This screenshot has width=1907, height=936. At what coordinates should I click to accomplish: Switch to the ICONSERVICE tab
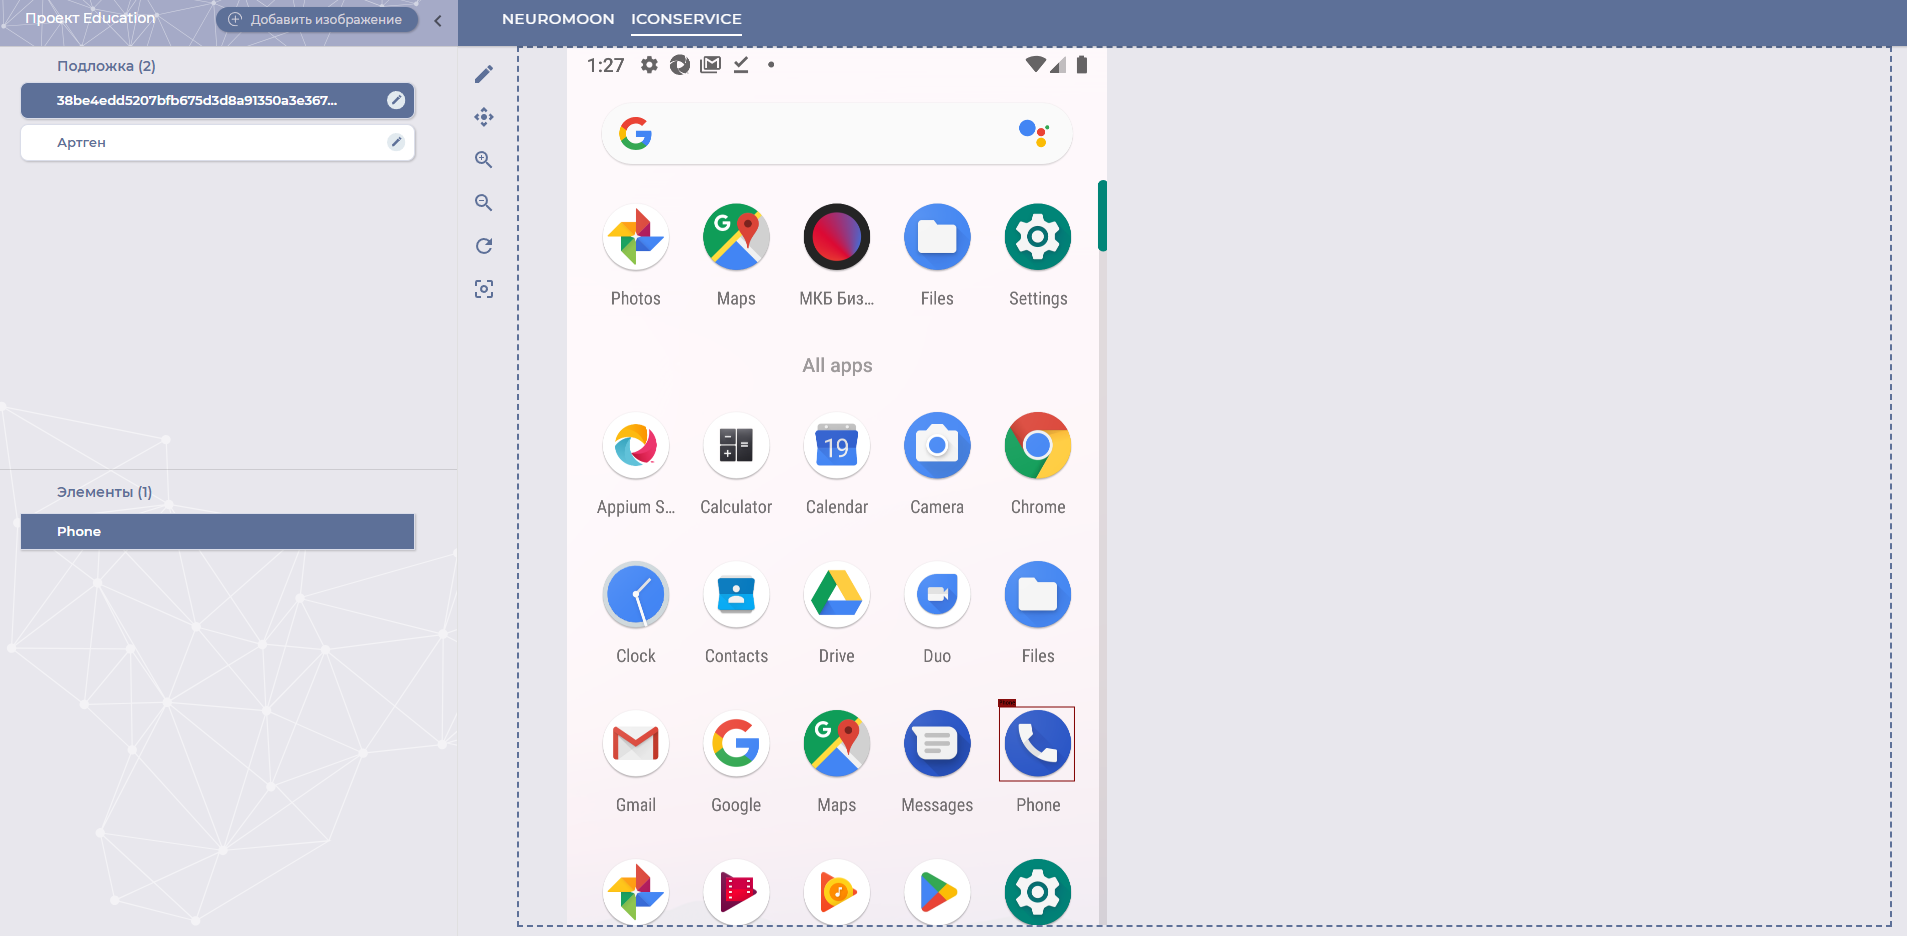(686, 19)
